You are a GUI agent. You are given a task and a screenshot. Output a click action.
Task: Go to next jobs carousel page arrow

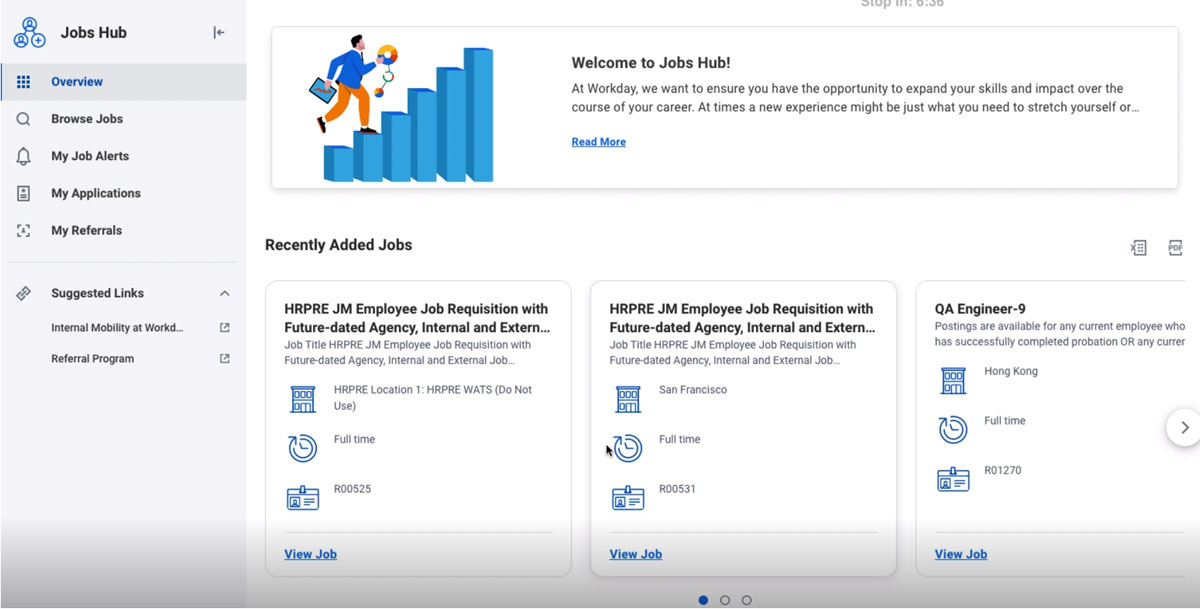1184,427
